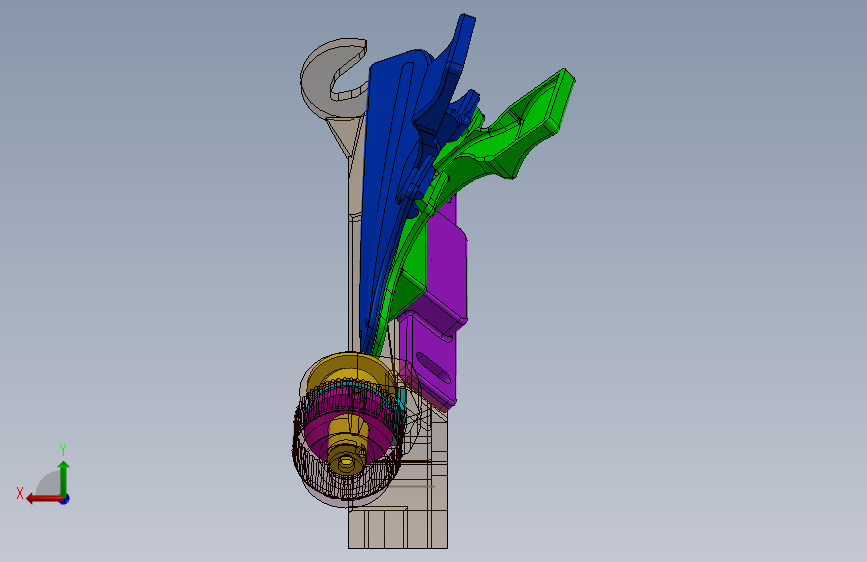Click the blue Z axis origin dot

tap(65, 499)
